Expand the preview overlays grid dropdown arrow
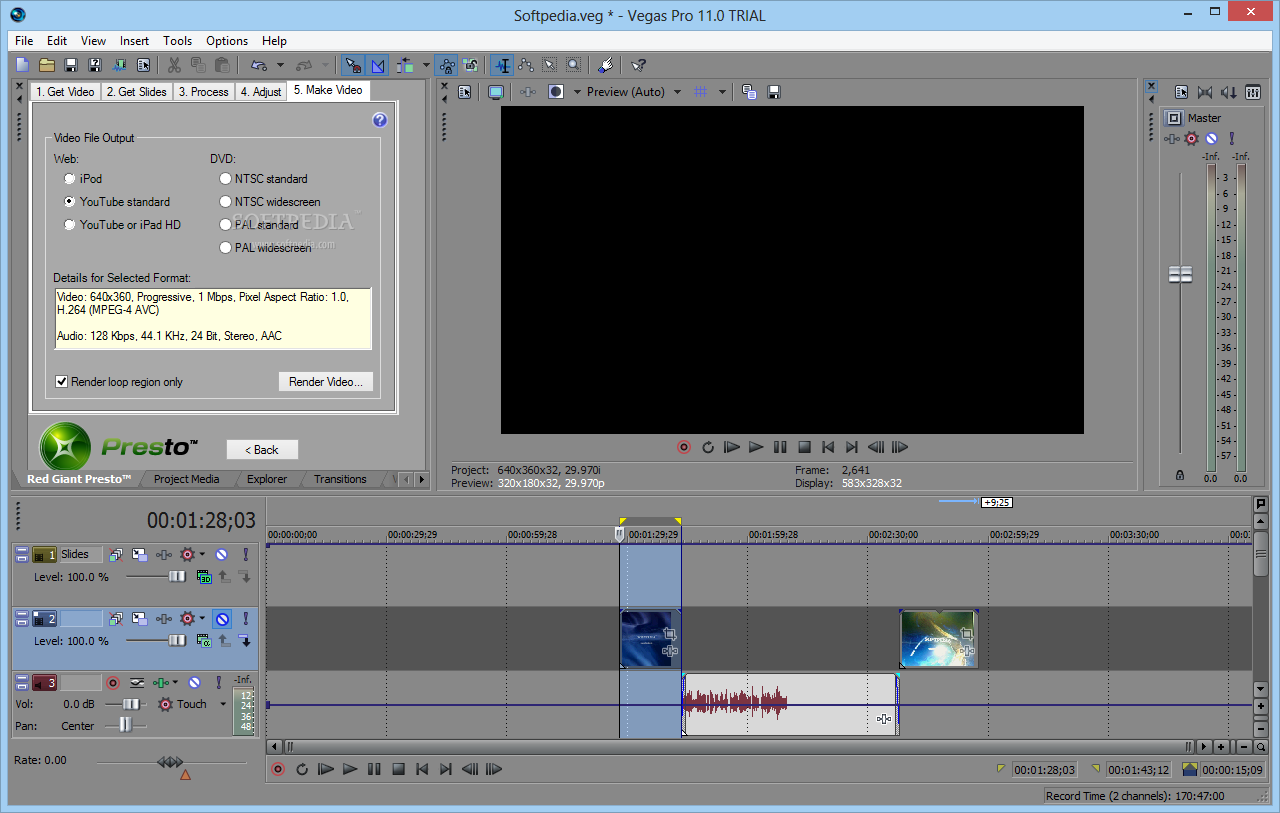 pyautogui.click(x=722, y=92)
